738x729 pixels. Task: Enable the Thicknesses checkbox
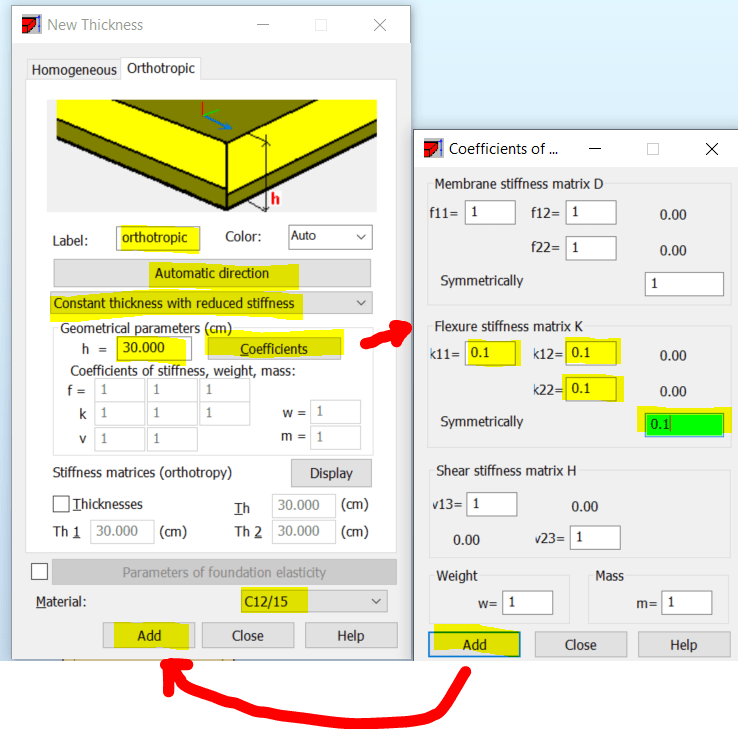point(61,504)
